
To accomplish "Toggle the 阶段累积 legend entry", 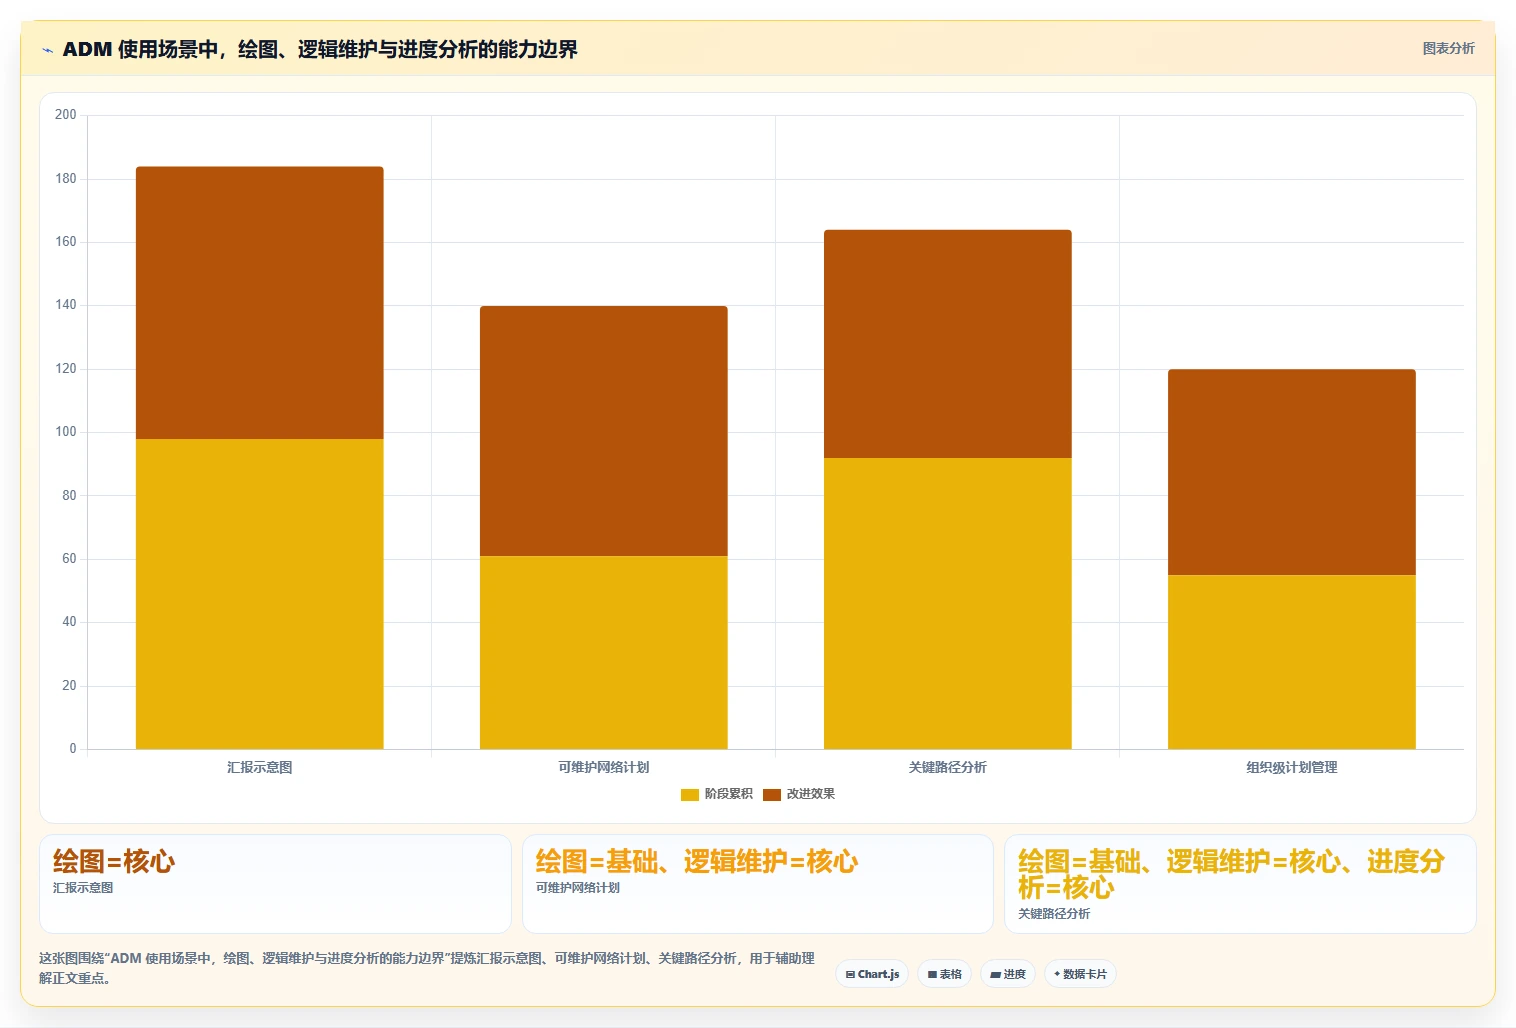I will click(x=717, y=794).
